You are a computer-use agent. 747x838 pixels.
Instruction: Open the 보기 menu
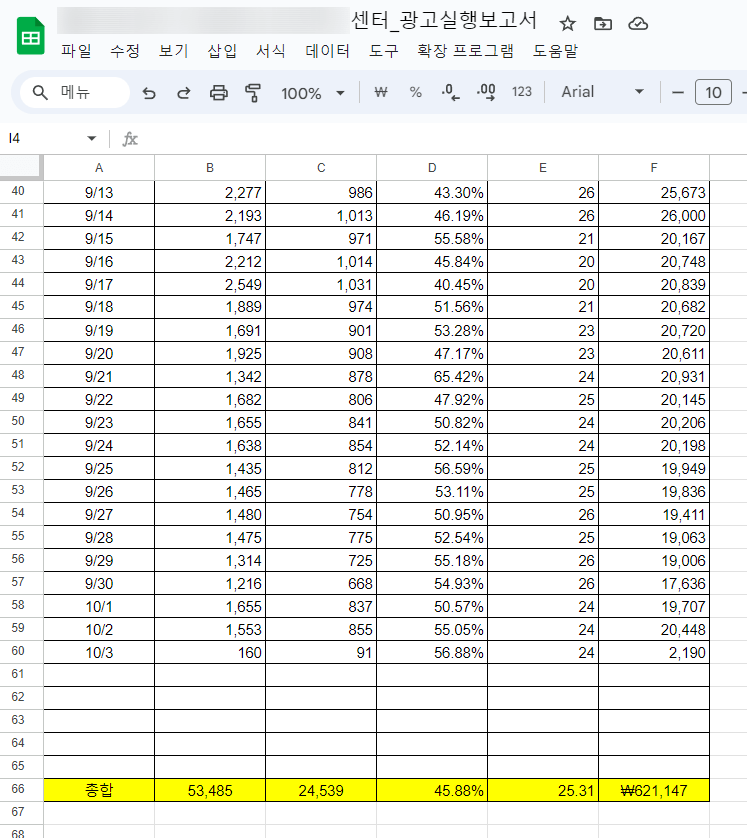coord(174,51)
